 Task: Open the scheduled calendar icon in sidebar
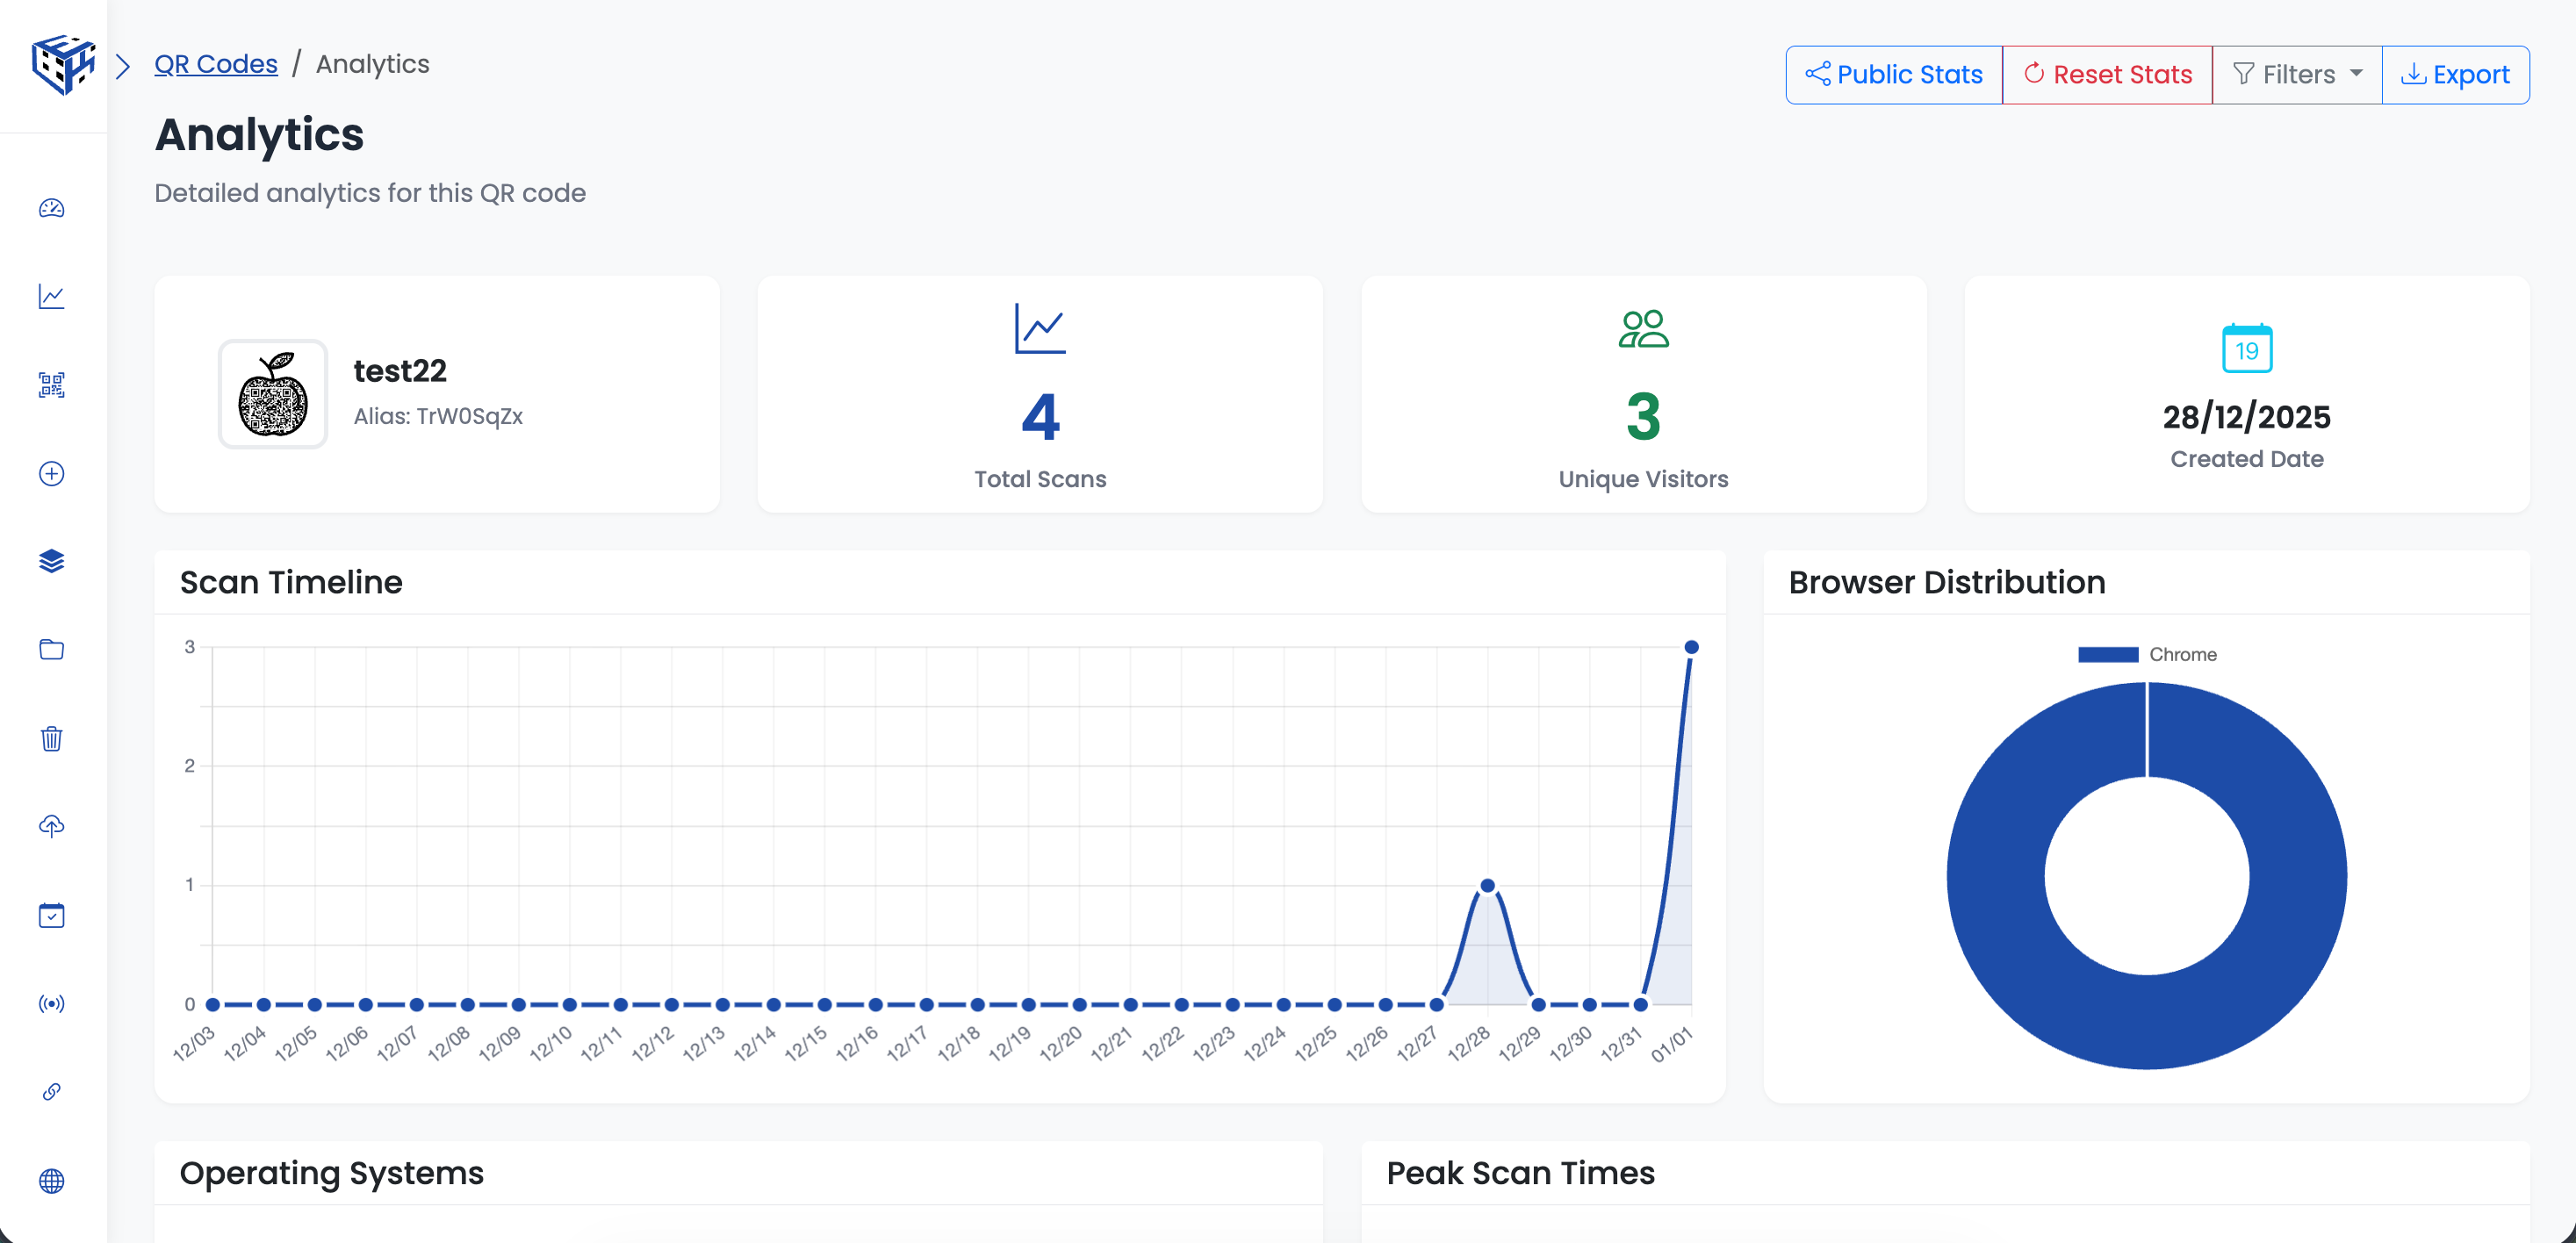pos(50,915)
